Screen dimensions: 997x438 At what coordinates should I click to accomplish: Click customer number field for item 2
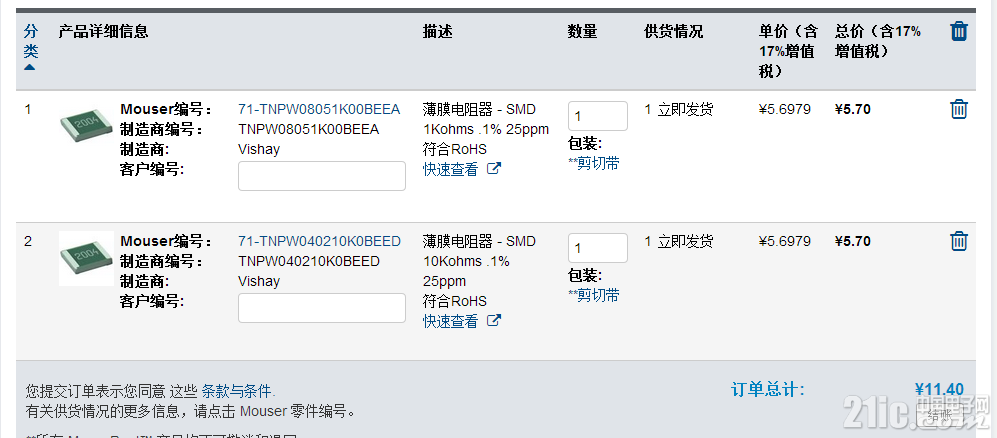point(322,308)
